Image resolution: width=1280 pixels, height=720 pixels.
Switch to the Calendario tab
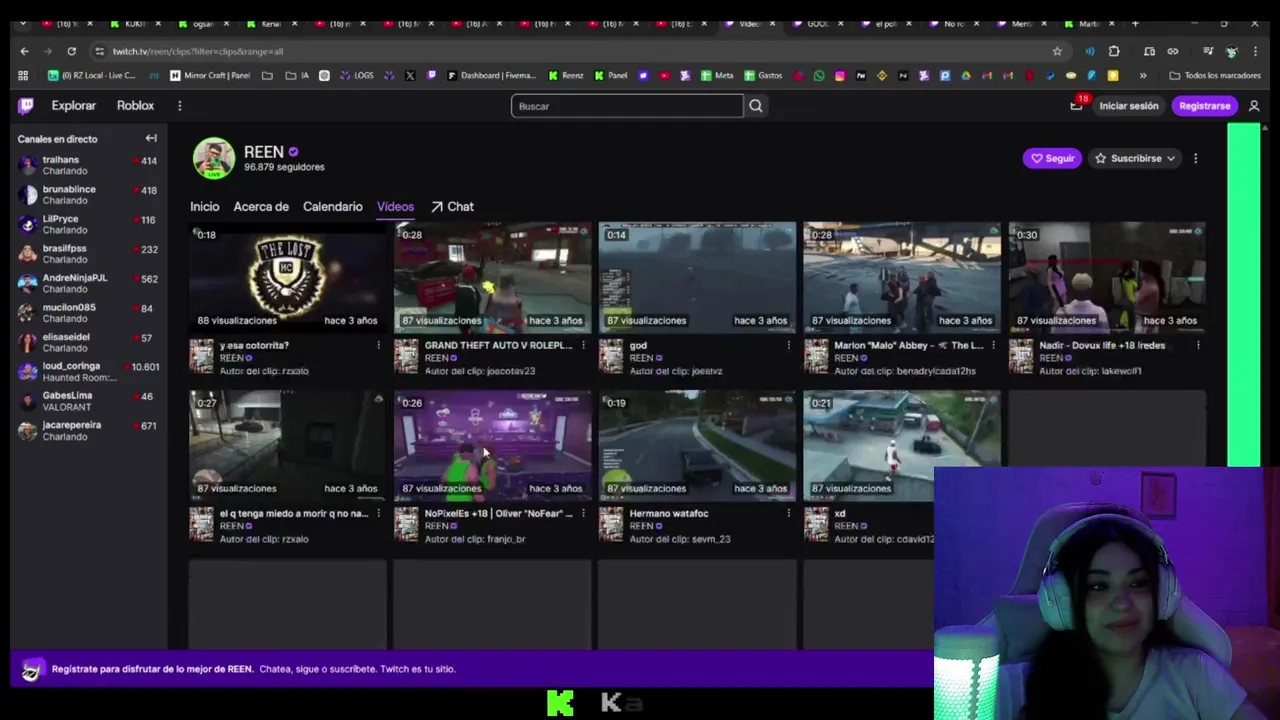pyautogui.click(x=333, y=207)
